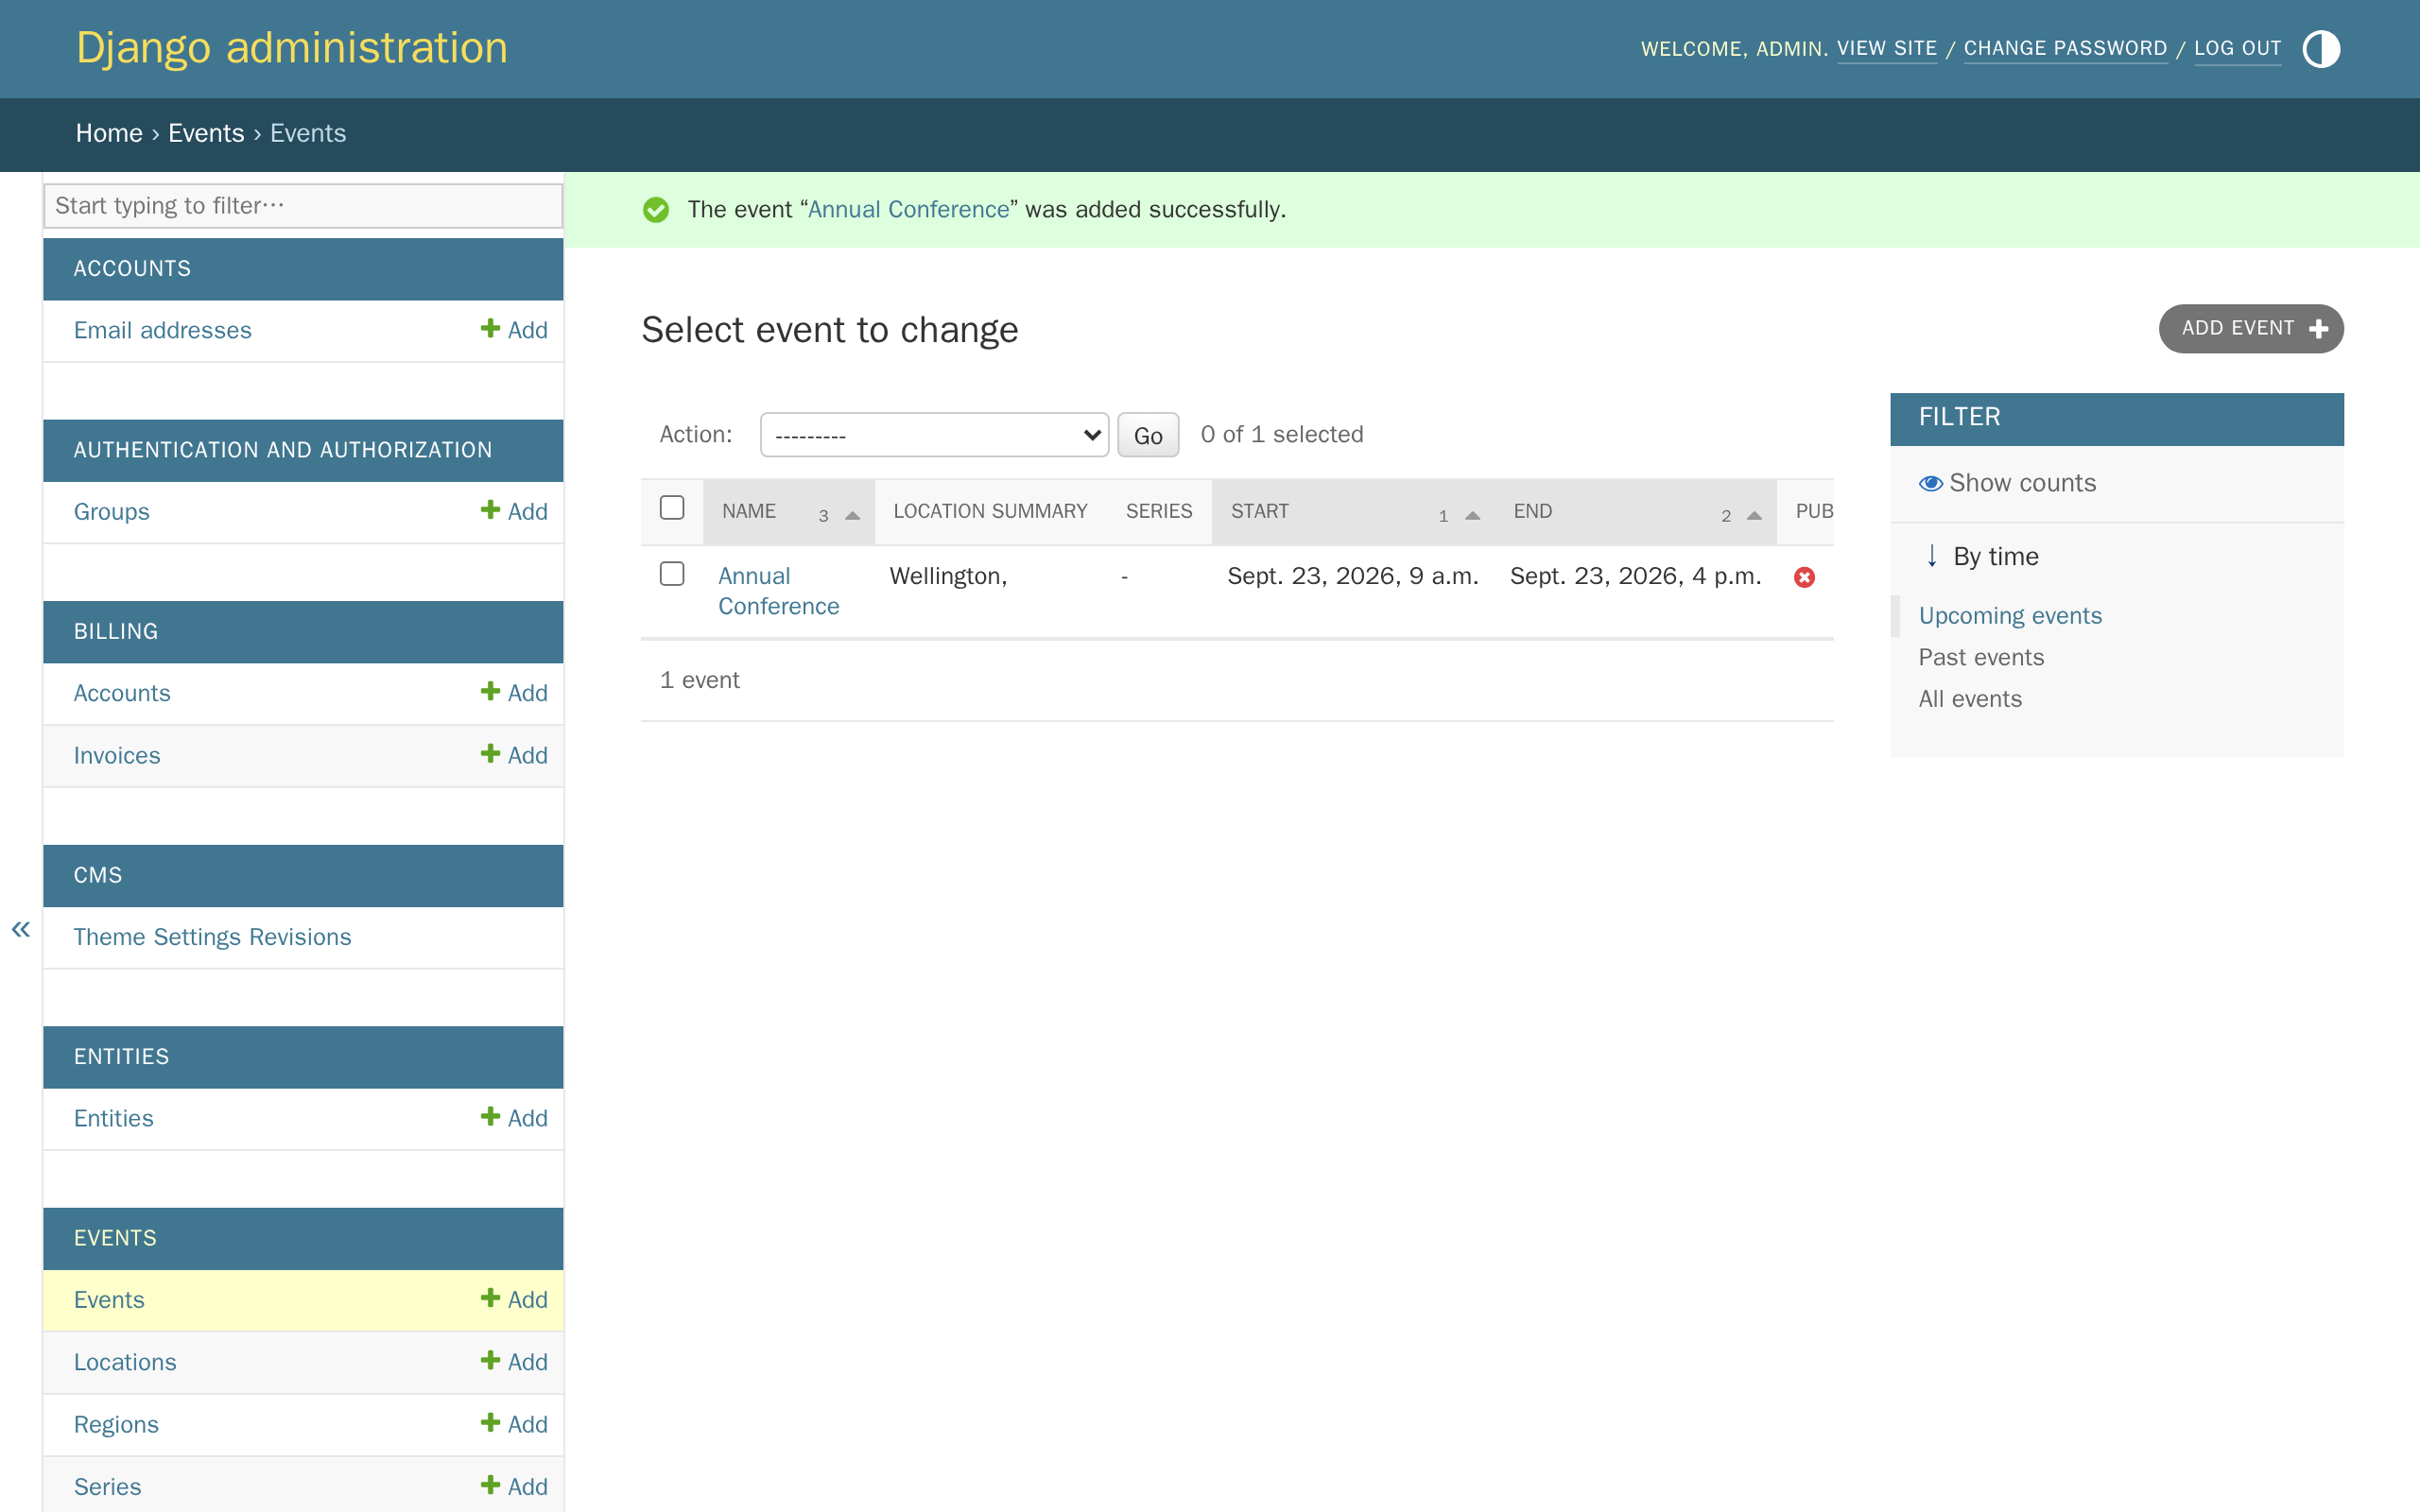Open the Annual Conference event link
This screenshot has width=2420, height=1512.
(778, 591)
